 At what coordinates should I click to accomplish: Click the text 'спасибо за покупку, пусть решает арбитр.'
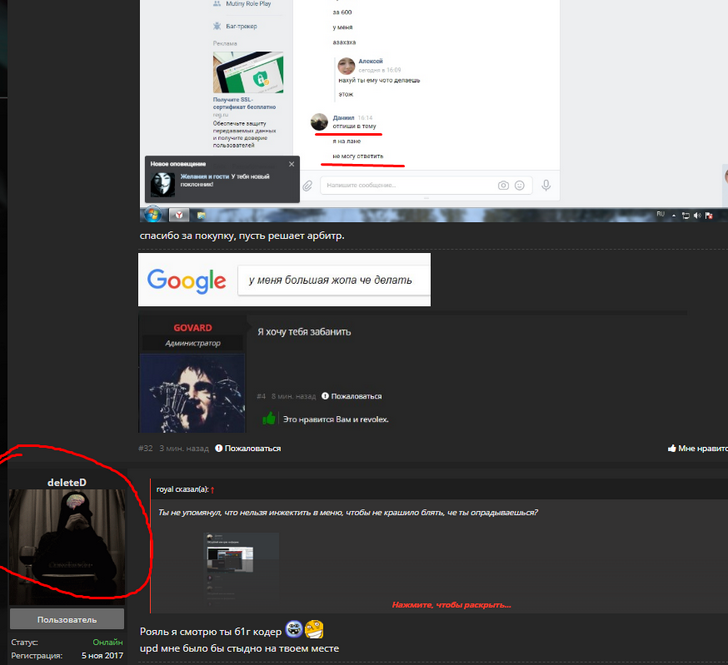coord(242,235)
